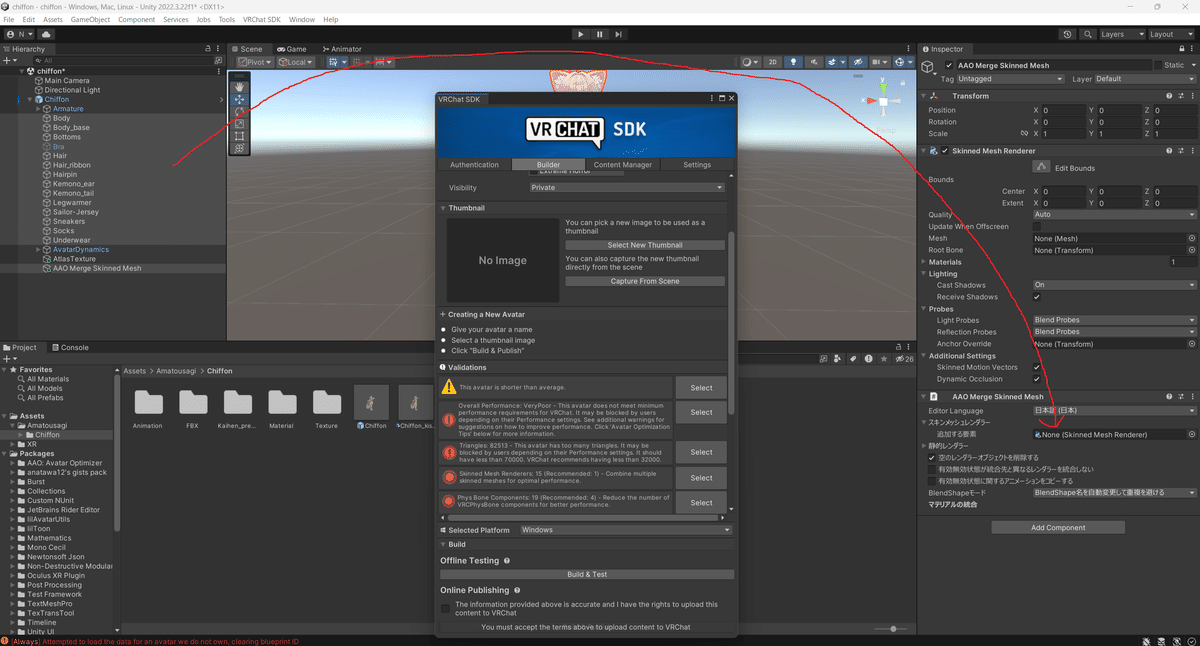This screenshot has height=646, width=1200.
Task: Toggle the game object active checkbox
Action: [x=949, y=65]
